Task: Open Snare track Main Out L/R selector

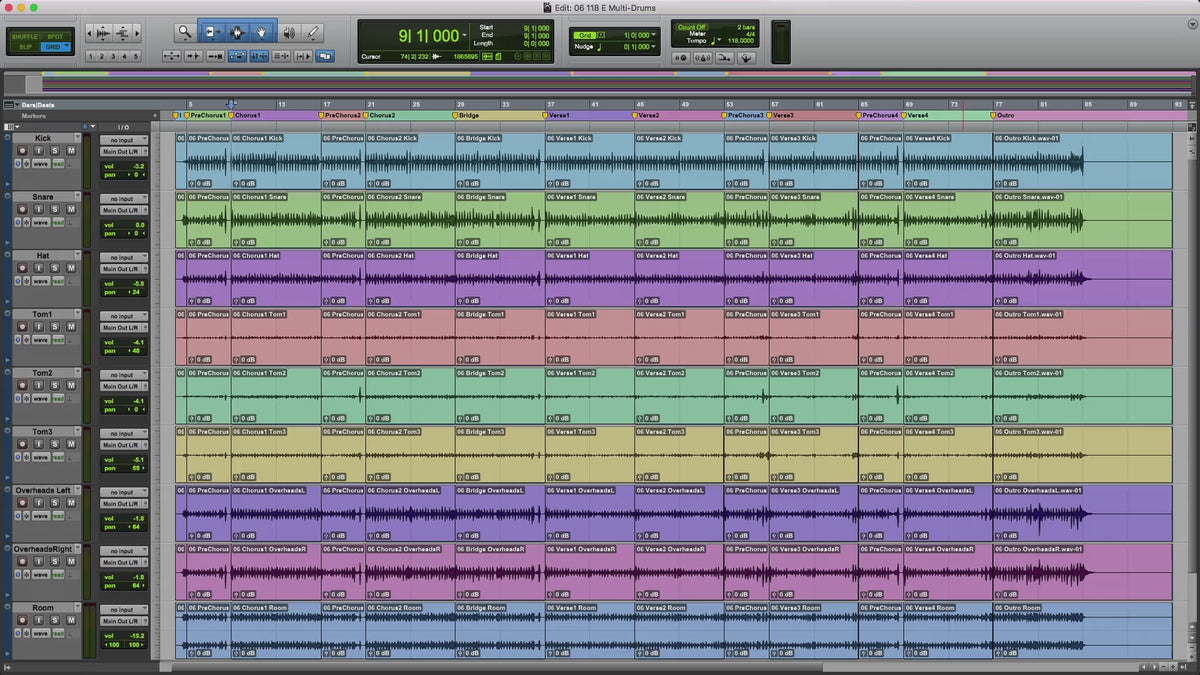Action: pyautogui.click(x=123, y=210)
